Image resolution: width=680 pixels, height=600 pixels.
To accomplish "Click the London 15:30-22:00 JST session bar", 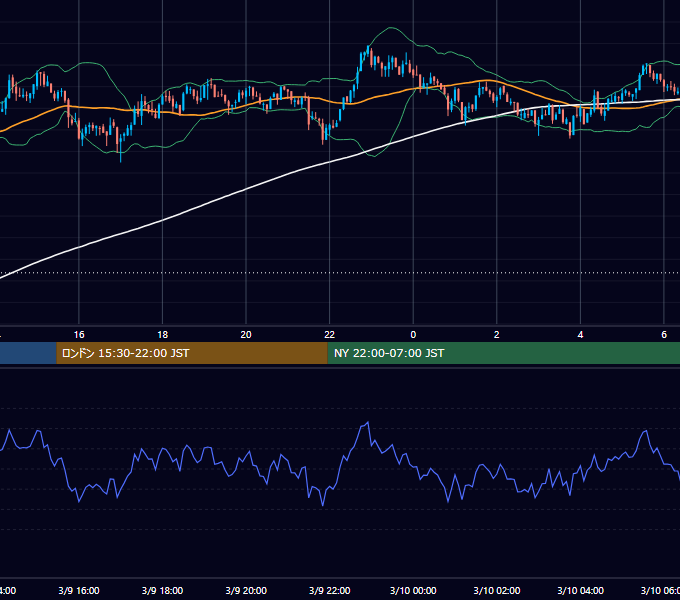I will coord(192,353).
